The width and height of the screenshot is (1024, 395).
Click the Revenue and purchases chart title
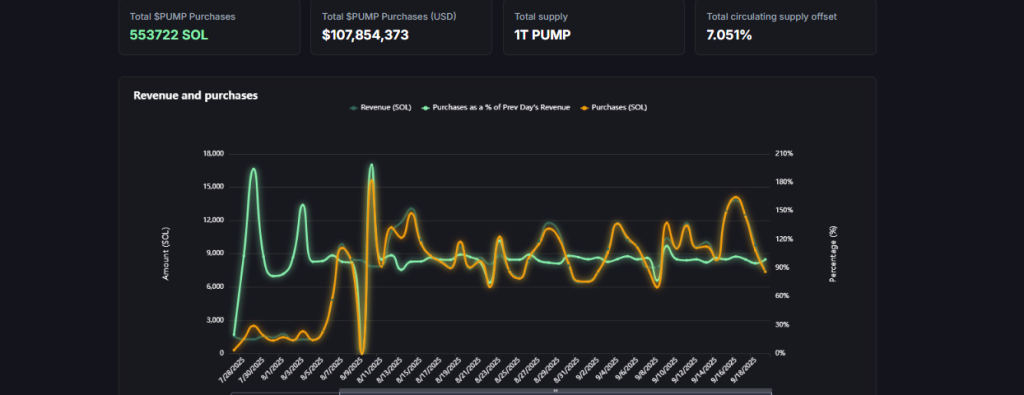point(195,95)
